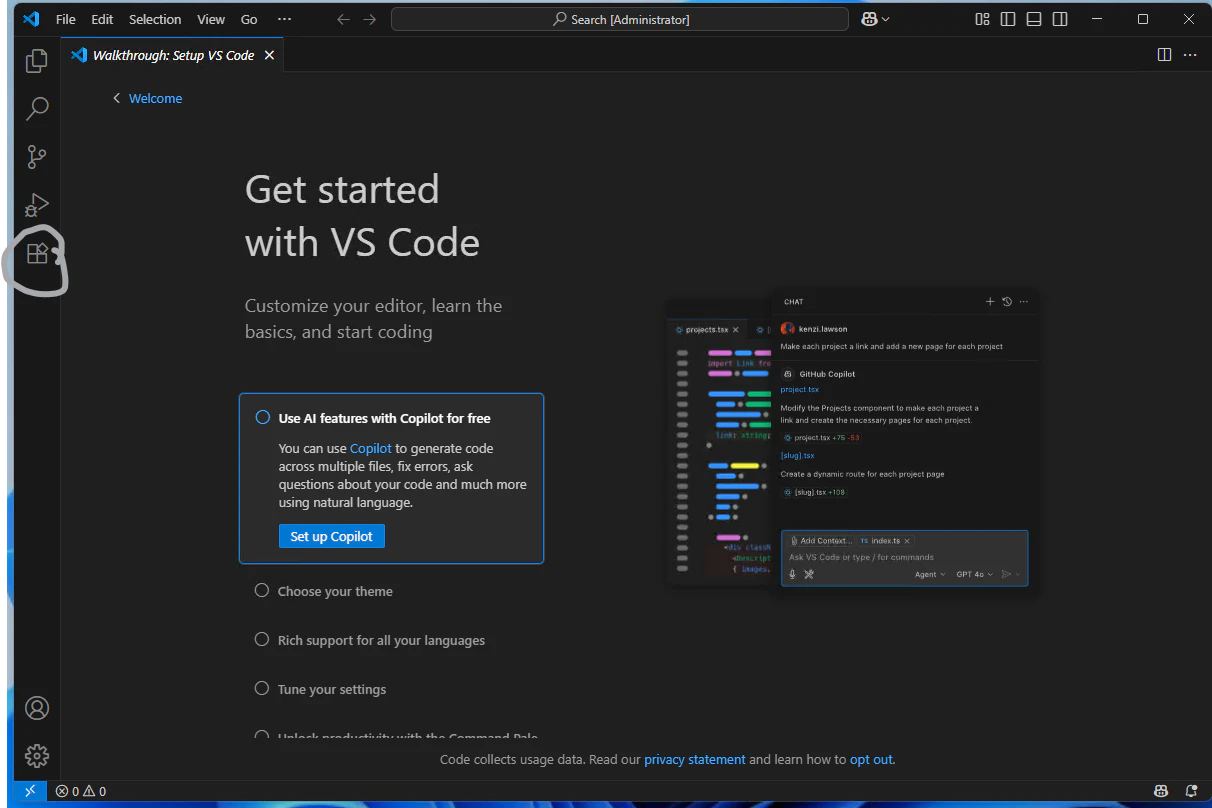Open the Extensions view in the activity bar
The width and height of the screenshot is (1212, 808).
click(37, 253)
